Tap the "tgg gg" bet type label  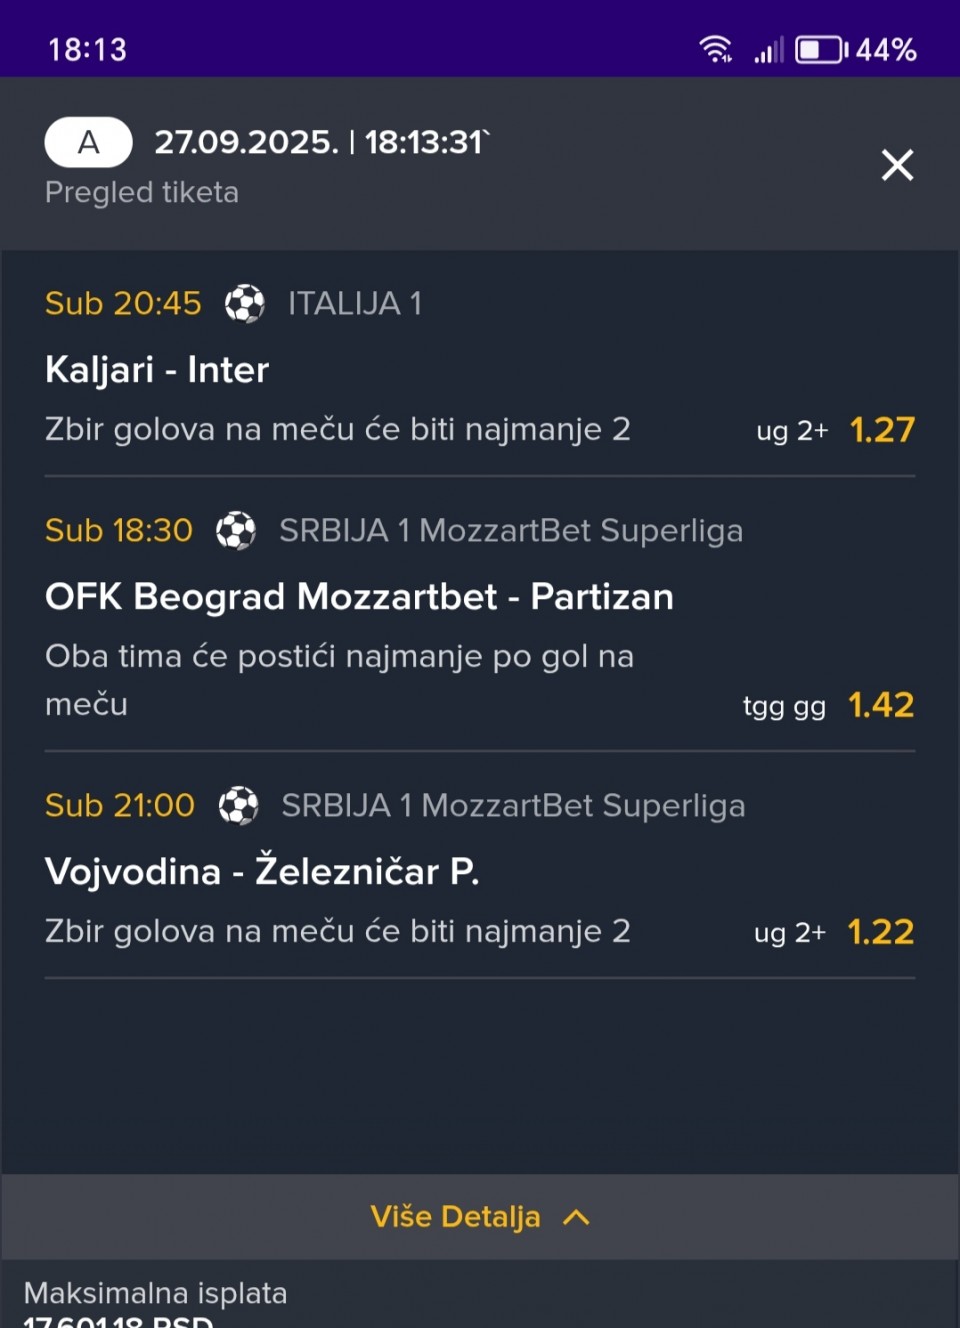[784, 707]
